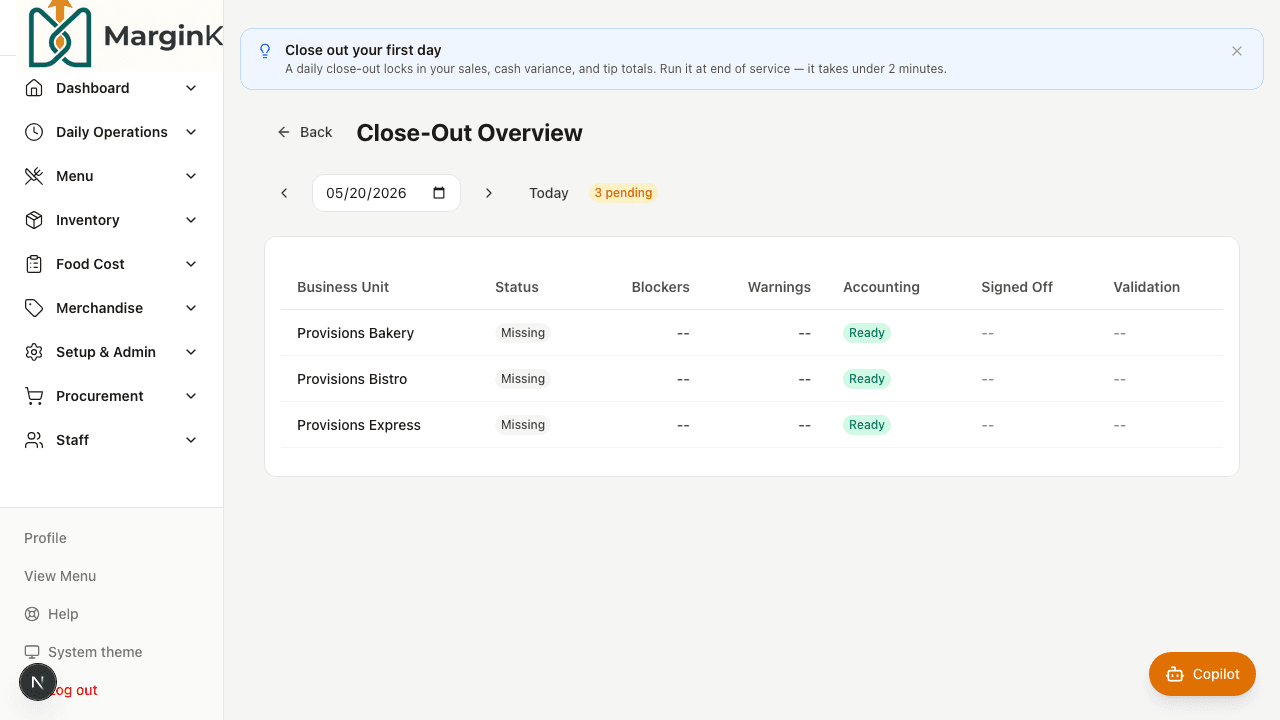The image size is (1280, 720).
Task: Open the Food Cost menu item
Action: click(x=112, y=264)
